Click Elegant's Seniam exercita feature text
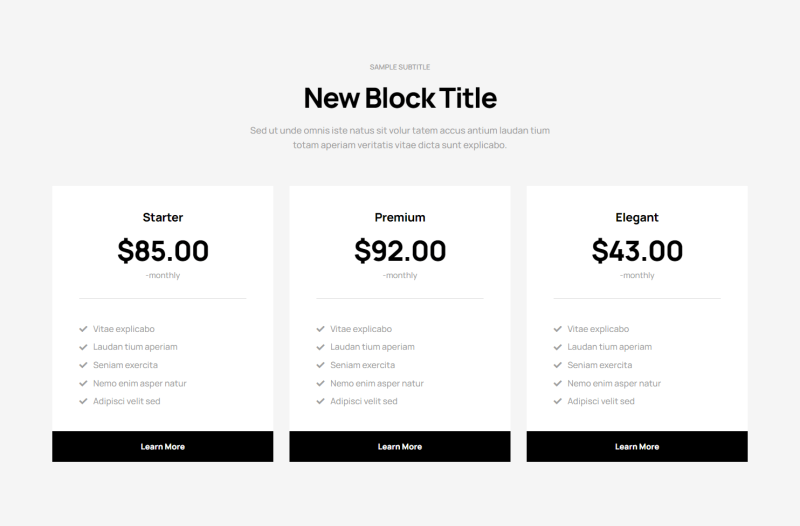 (599, 365)
